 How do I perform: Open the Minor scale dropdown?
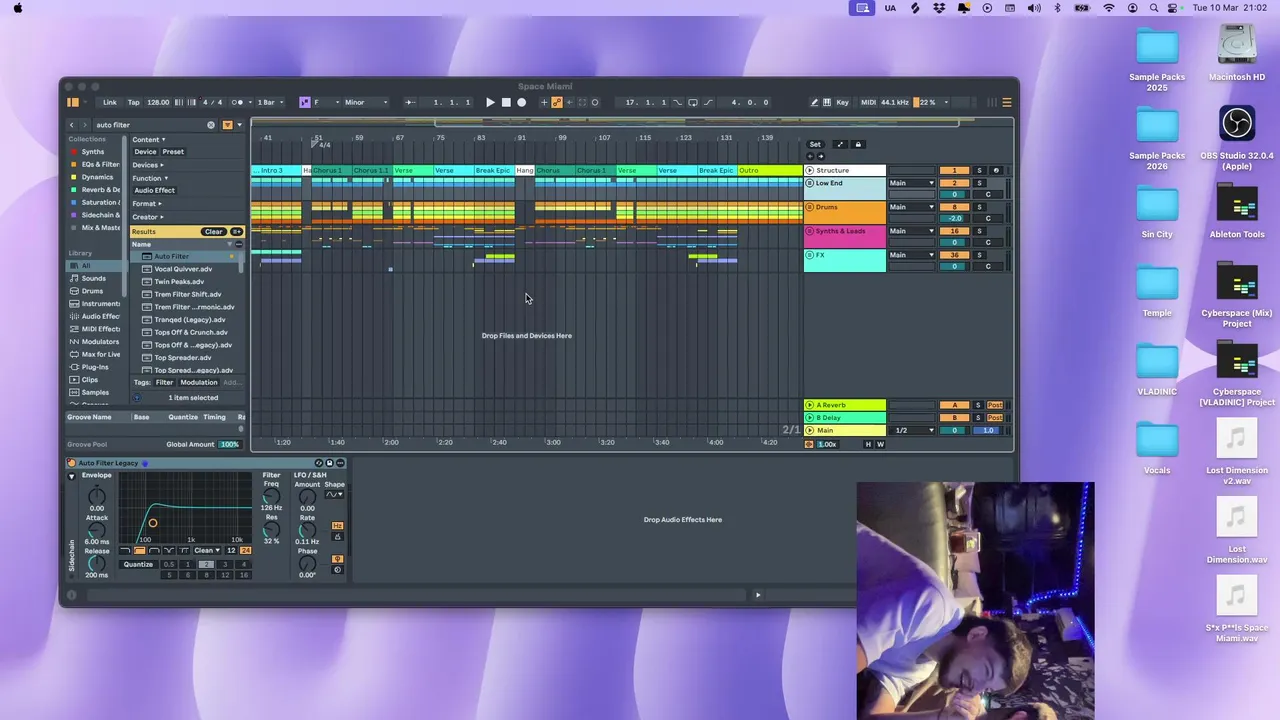[x=366, y=102]
